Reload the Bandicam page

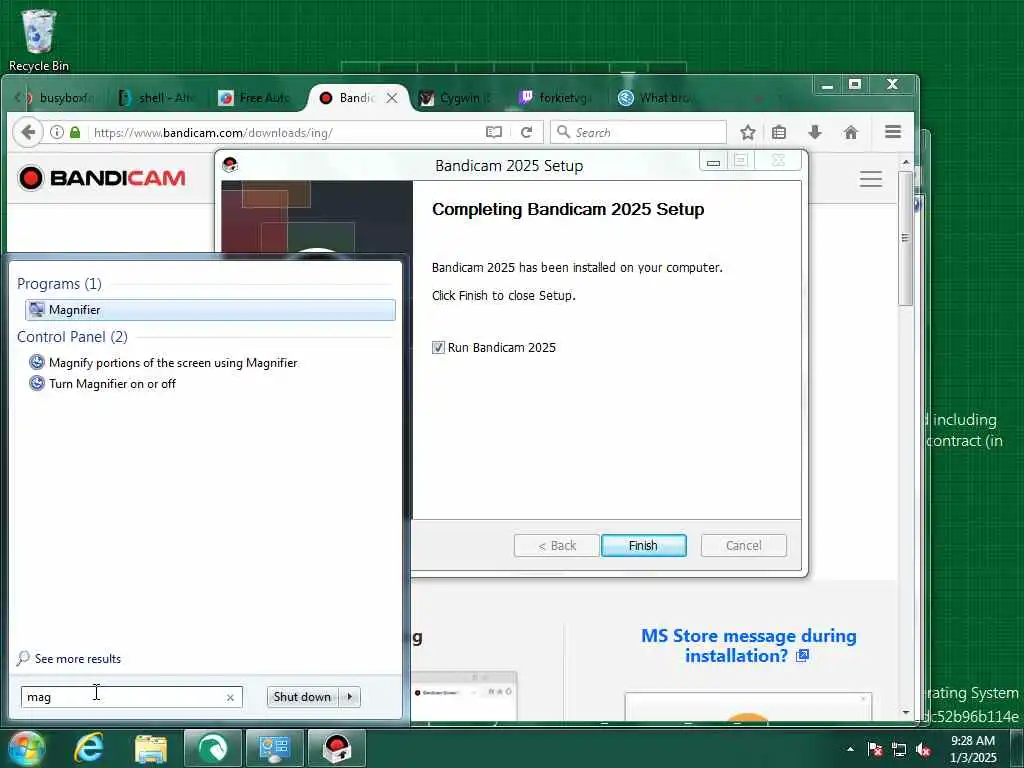tap(526, 133)
